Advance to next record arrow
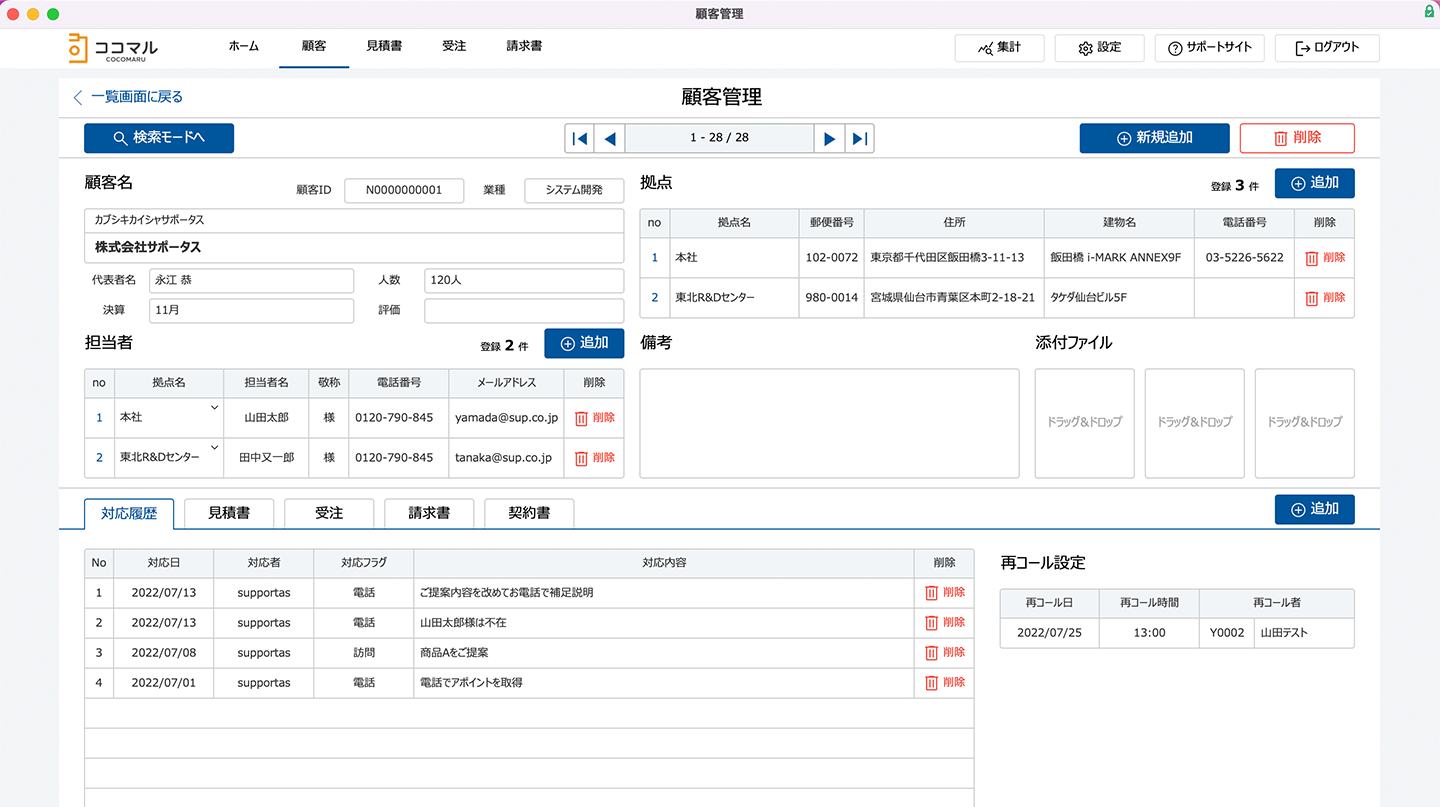The image size is (1440, 807). tap(829, 138)
